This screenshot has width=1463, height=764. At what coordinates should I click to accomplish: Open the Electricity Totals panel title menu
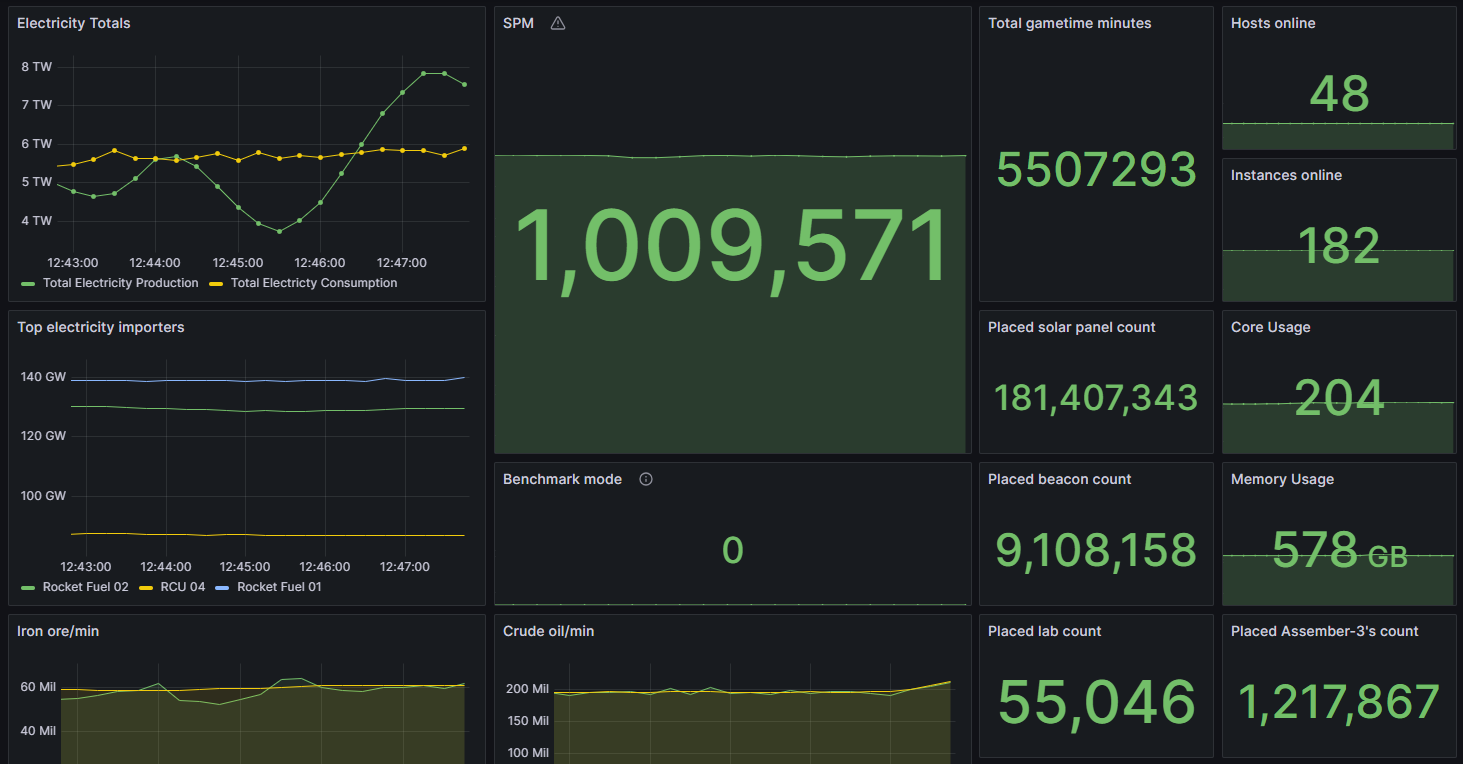click(74, 23)
